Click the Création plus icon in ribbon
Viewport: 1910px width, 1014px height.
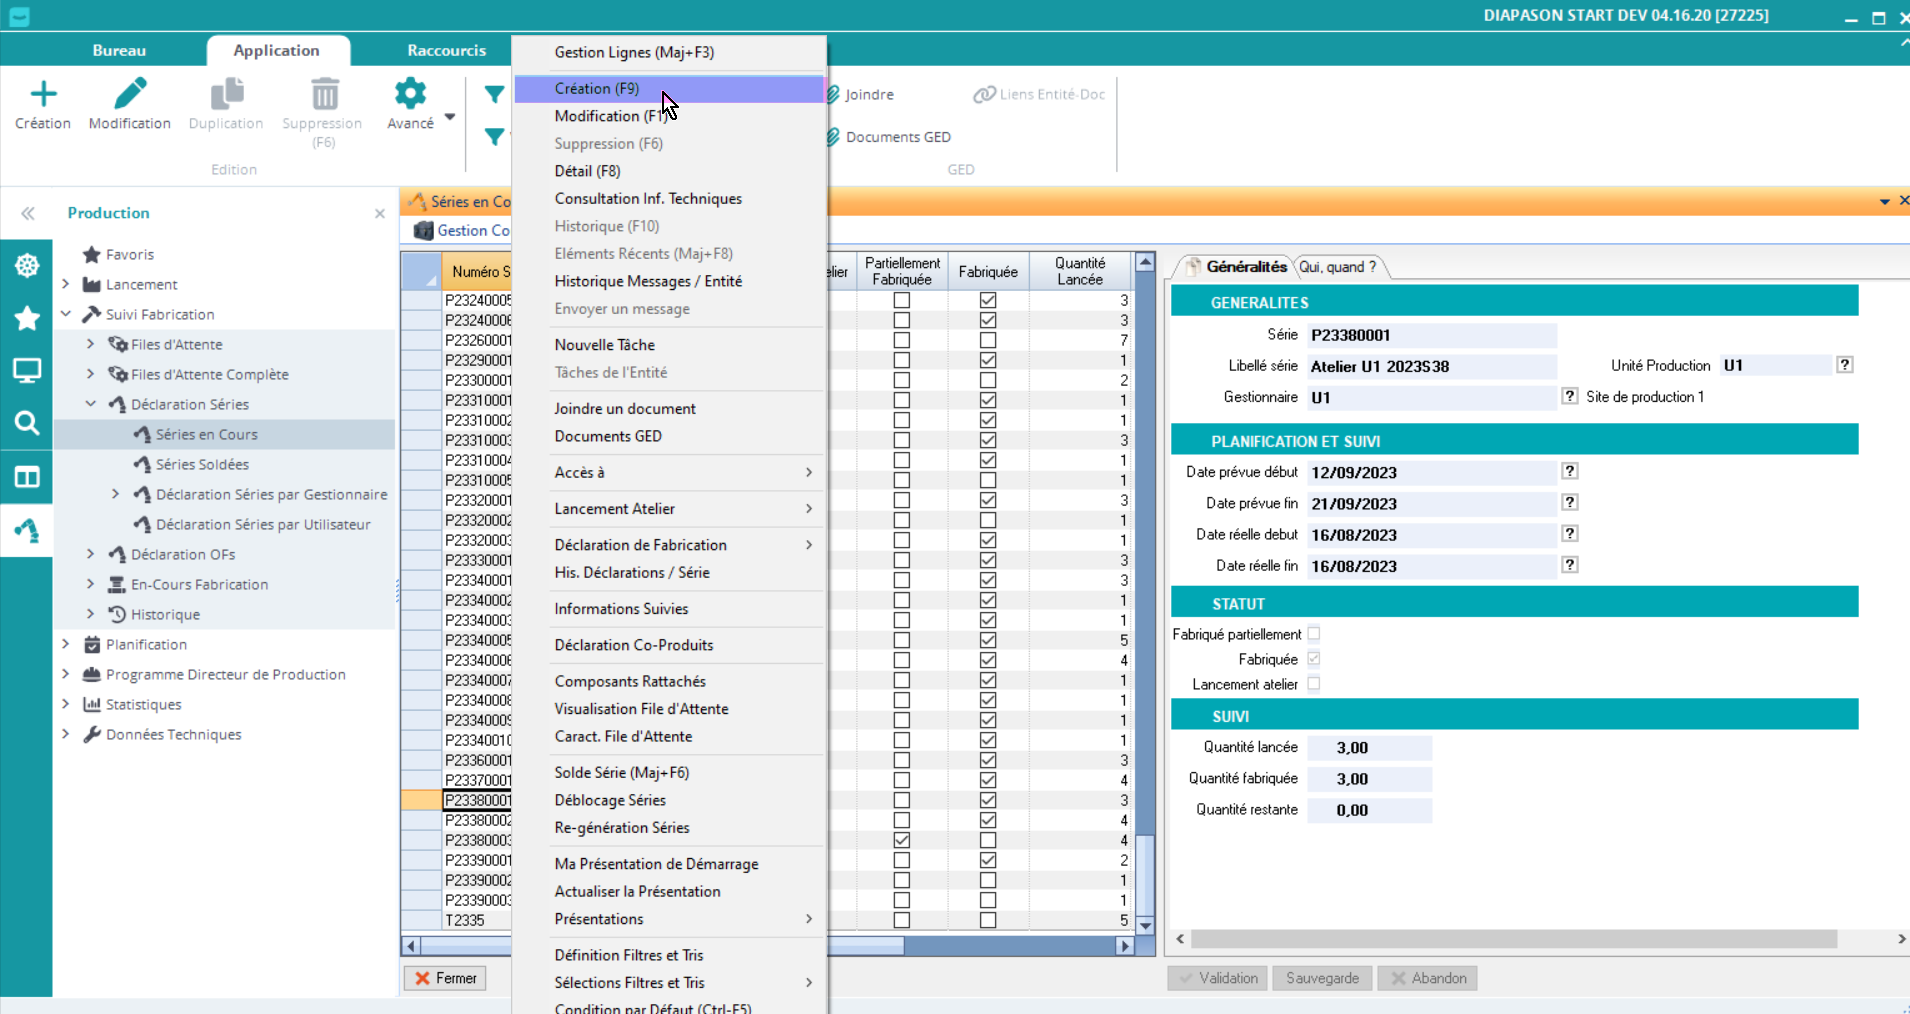[x=43, y=95]
